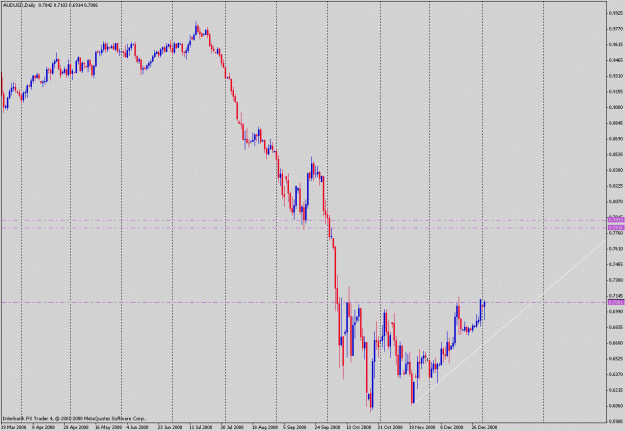Select the uppermost purple dashed horizontal line
Image resolution: width=625 pixels, height=431 pixels.
[x=303, y=220]
